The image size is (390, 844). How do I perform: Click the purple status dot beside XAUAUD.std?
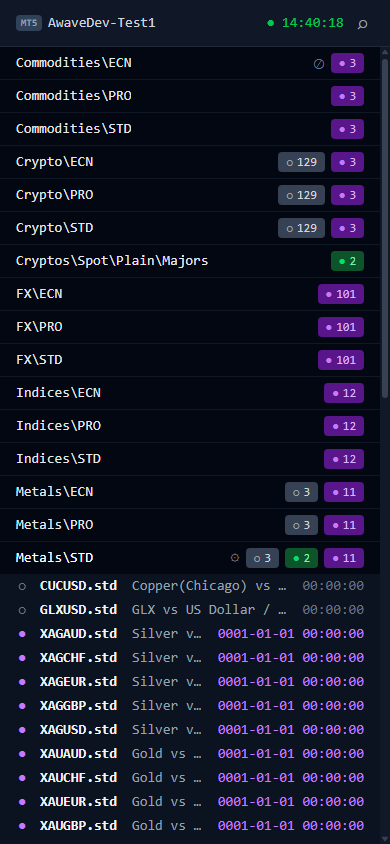pos(22,754)
